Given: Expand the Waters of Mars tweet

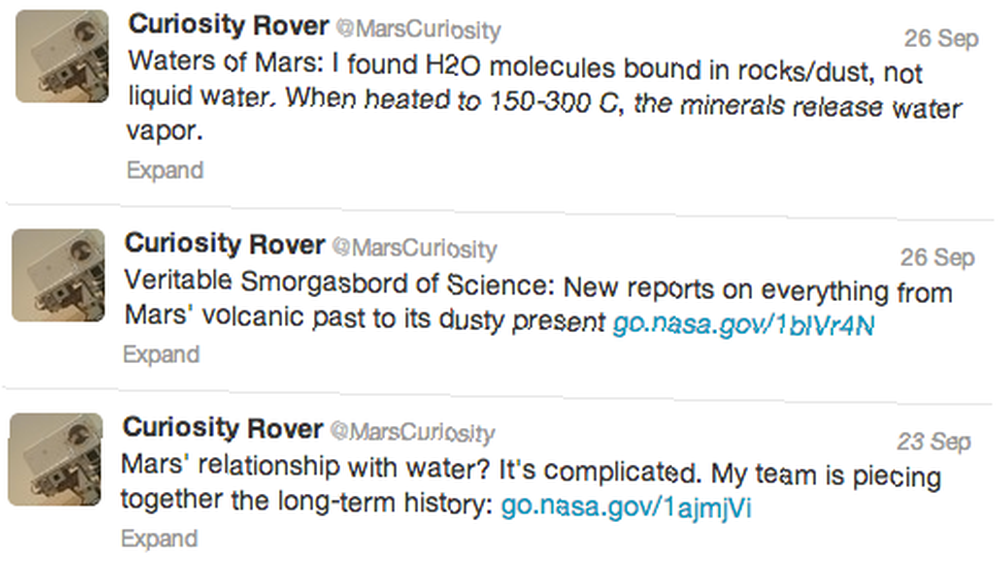Looking at the screenshot, I should click(x=165, y=170).
